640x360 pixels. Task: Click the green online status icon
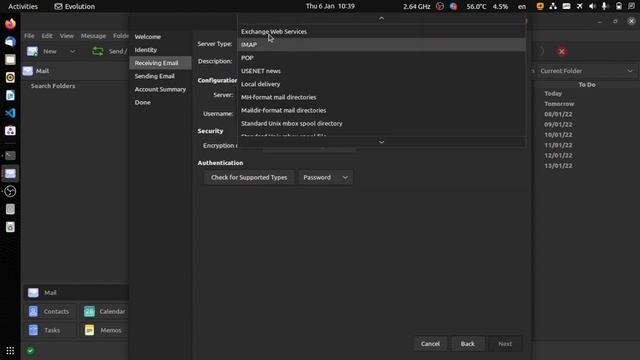pyautogui.click(x=31, y=350)
